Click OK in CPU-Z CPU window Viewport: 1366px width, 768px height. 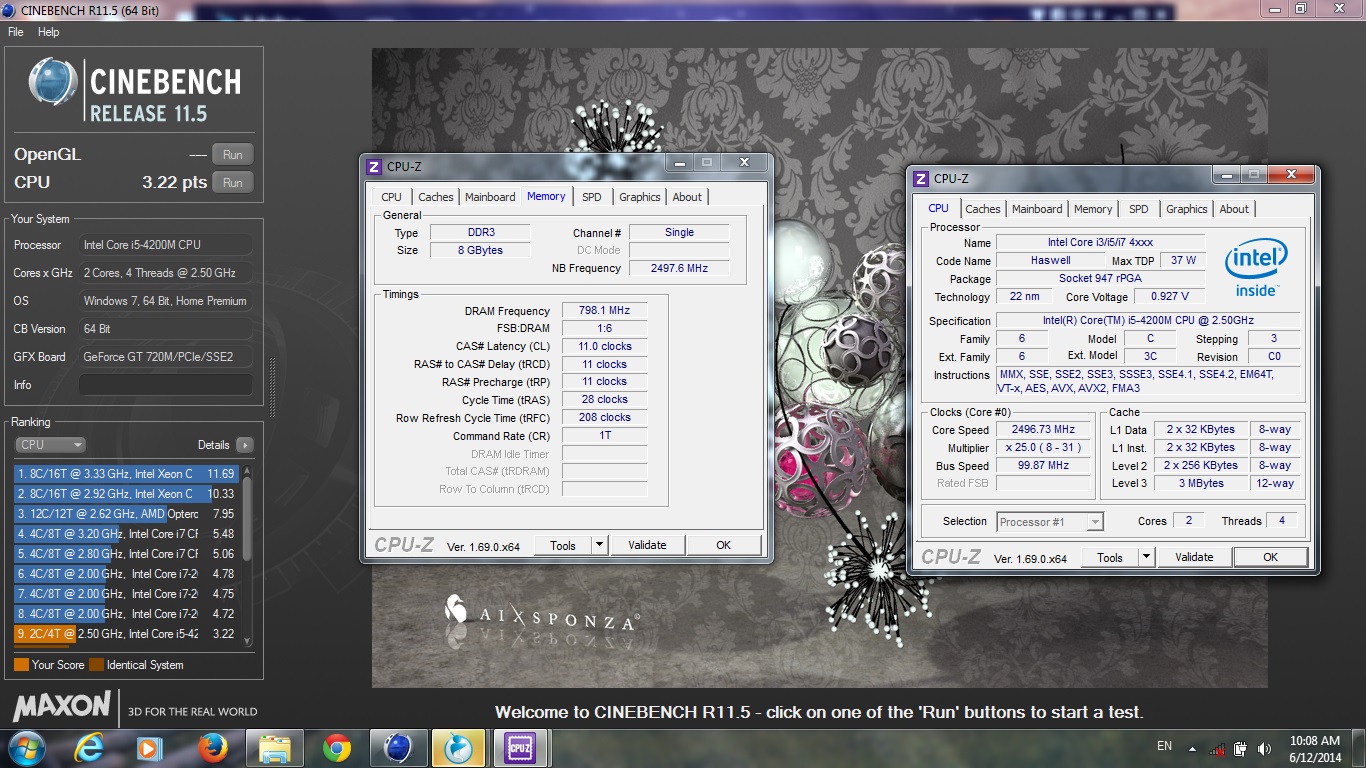point(1271,557)
